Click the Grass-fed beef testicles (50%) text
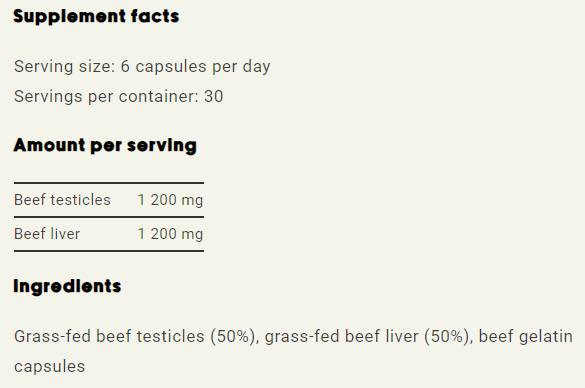 136,337
